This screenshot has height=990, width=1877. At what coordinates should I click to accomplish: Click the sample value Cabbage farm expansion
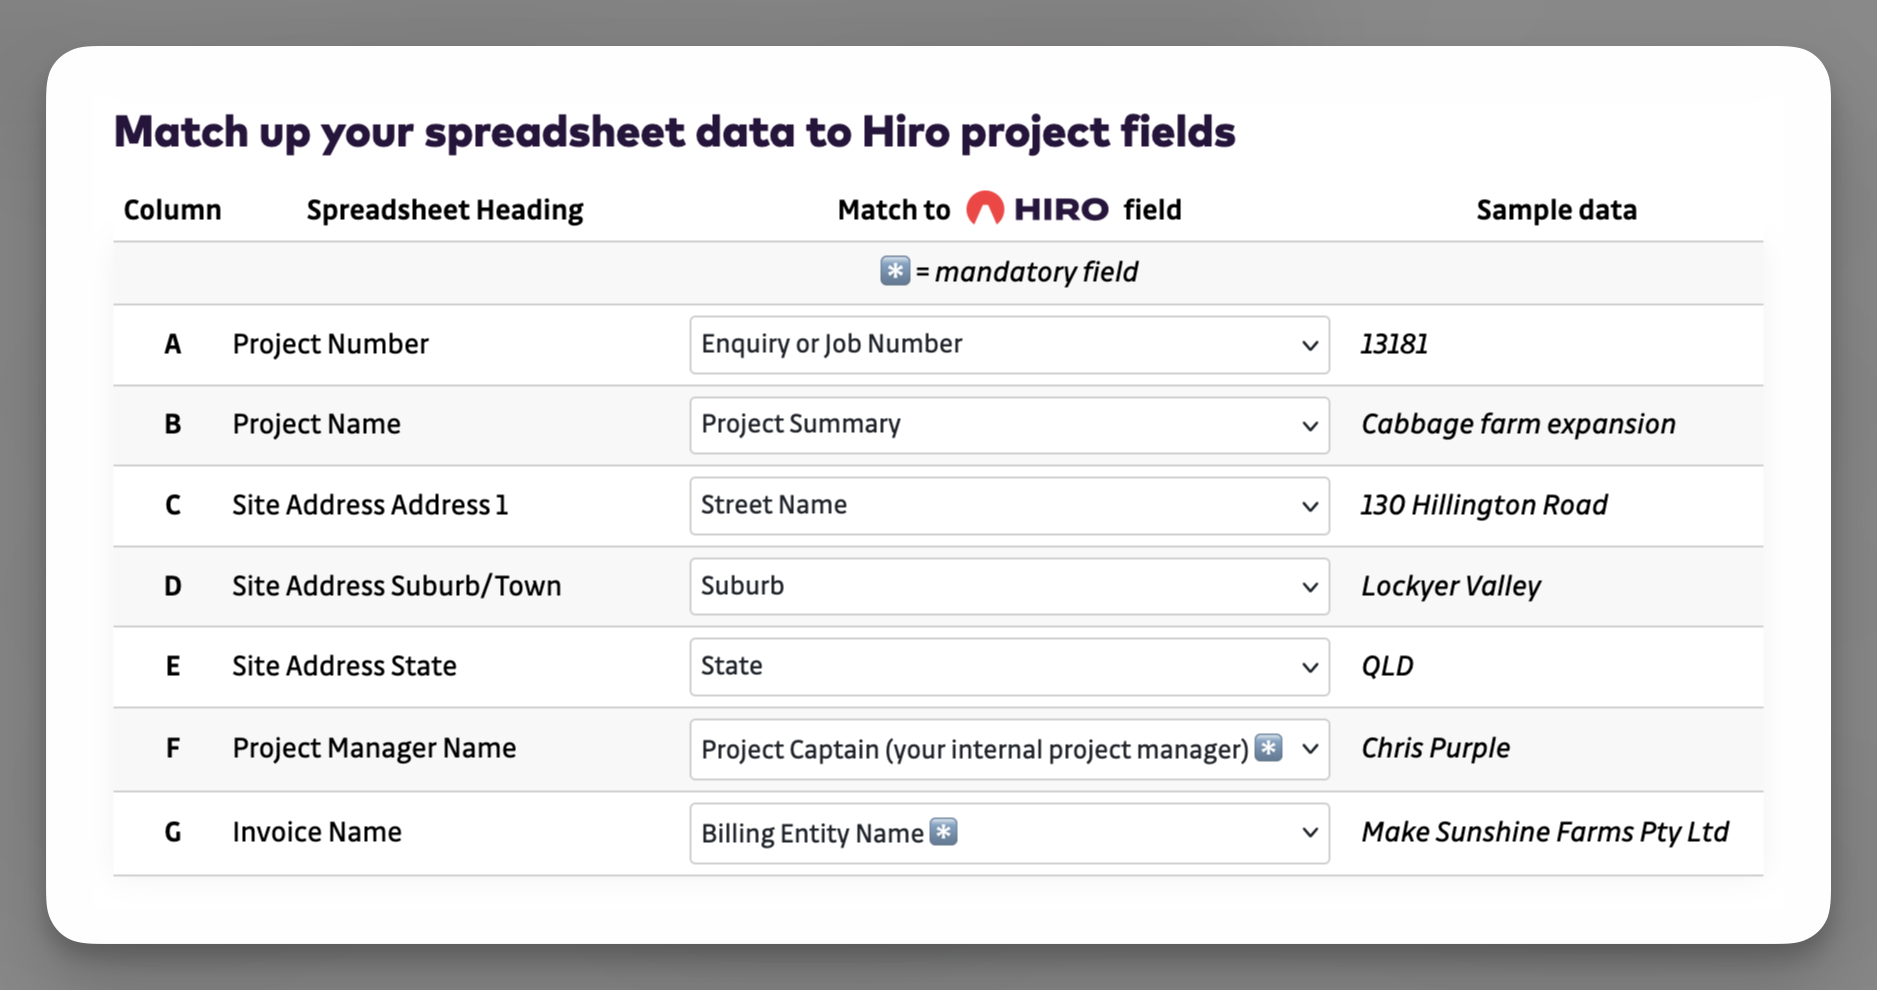click(1518, 424)
